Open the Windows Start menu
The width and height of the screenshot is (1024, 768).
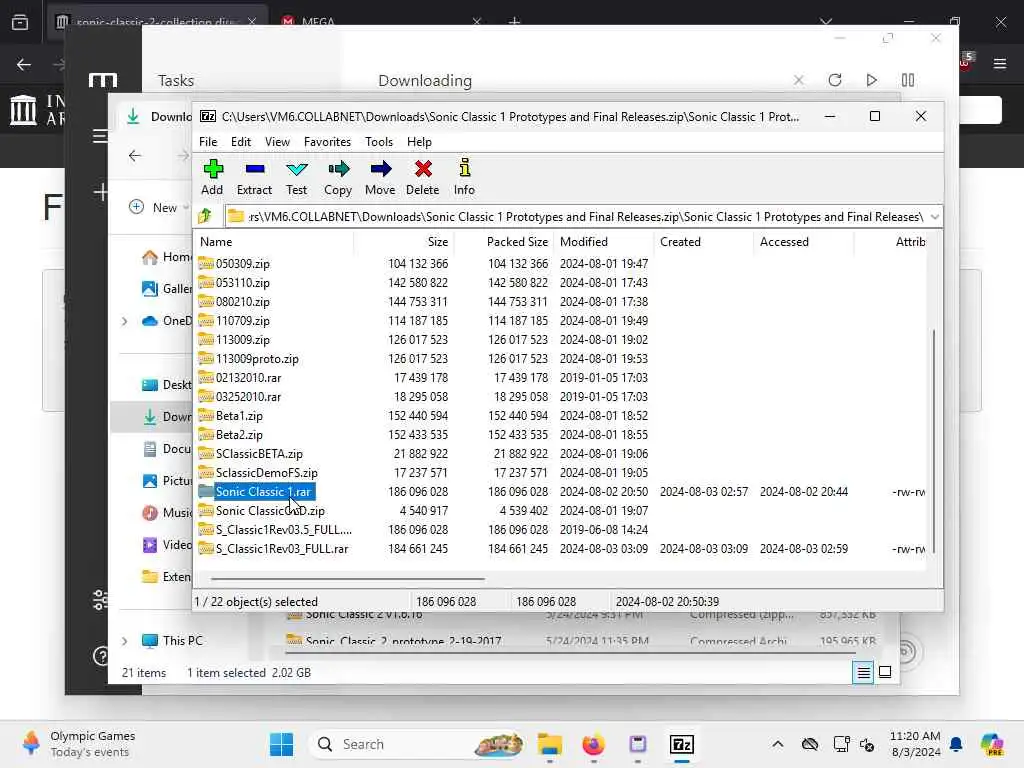(281, 744)
